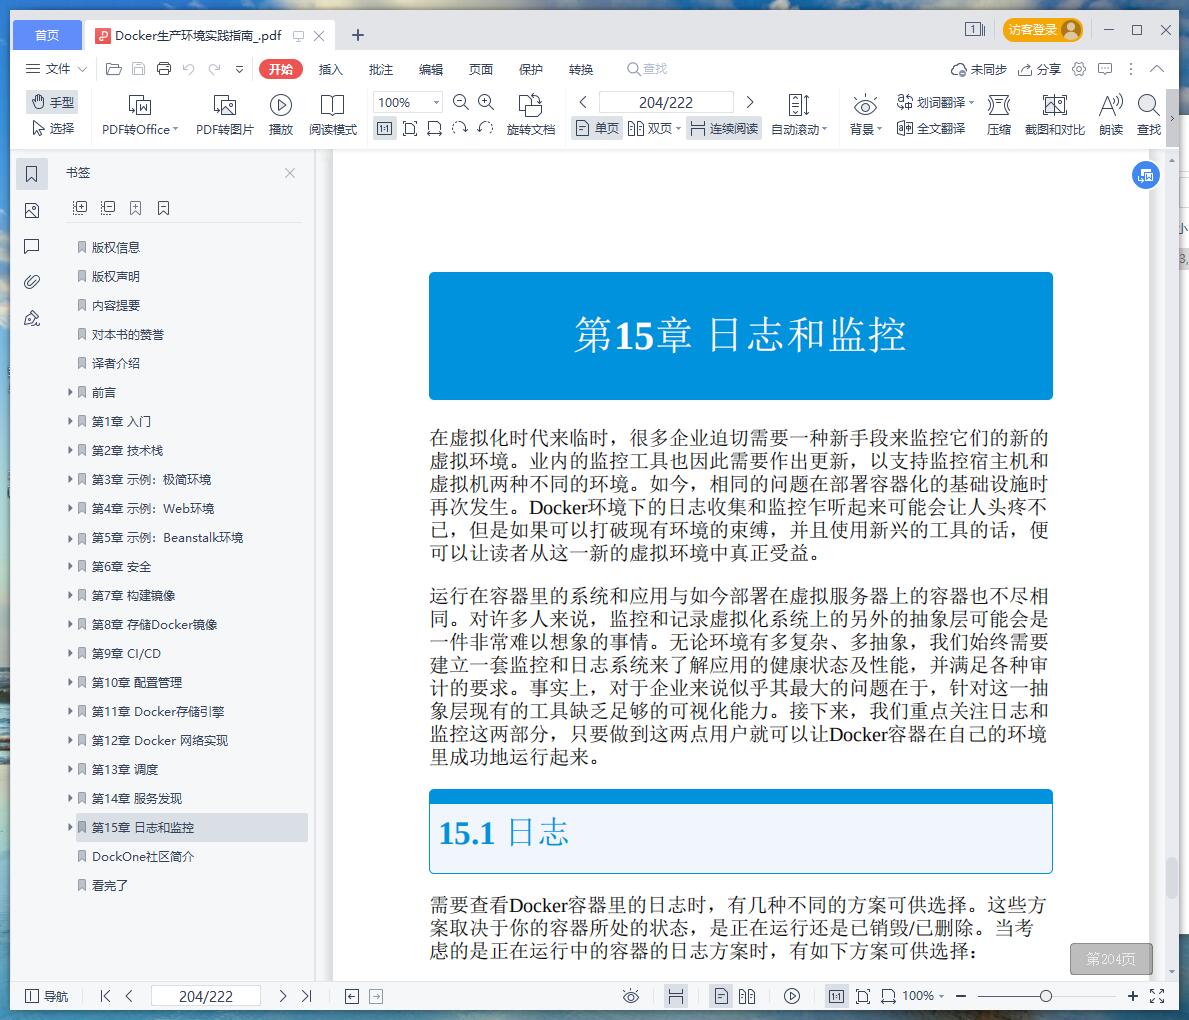Click 旋转文档 rotate document icon
This screenshot has height=1020, width=1189.
531,115
